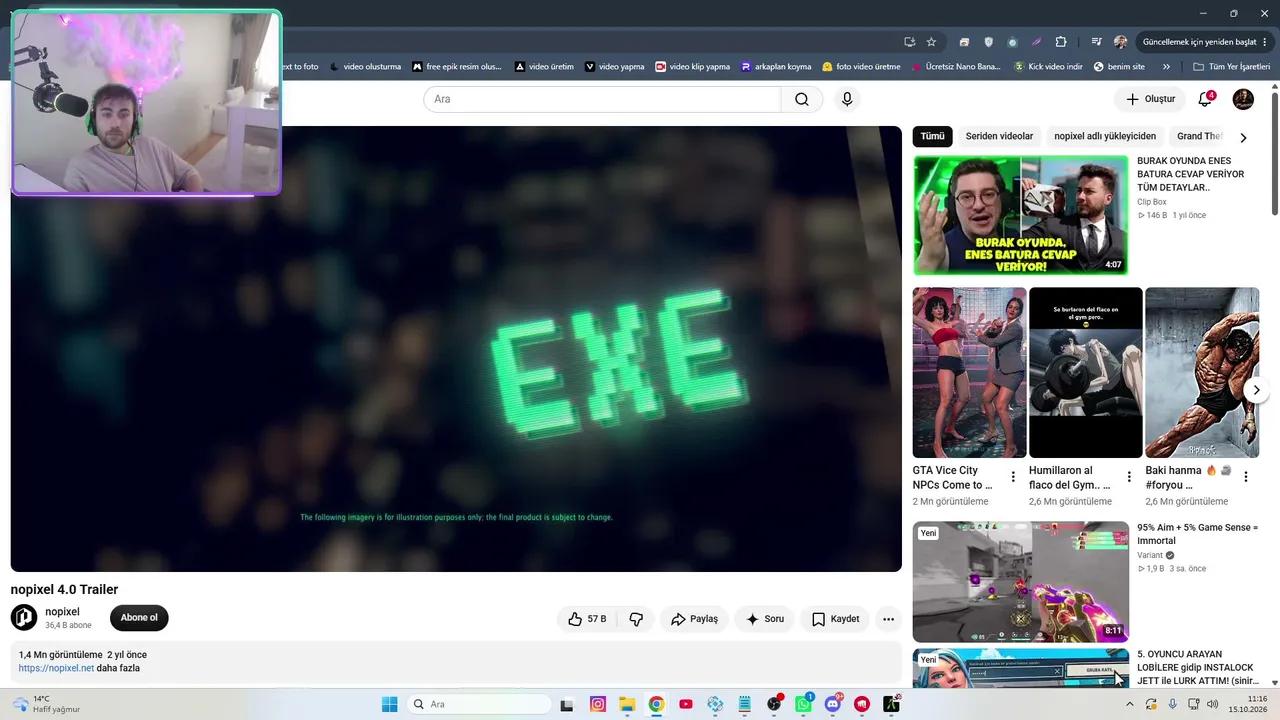Open Discord from the taskbar
Screen dimensions: 1280x720
pos(833,704)
